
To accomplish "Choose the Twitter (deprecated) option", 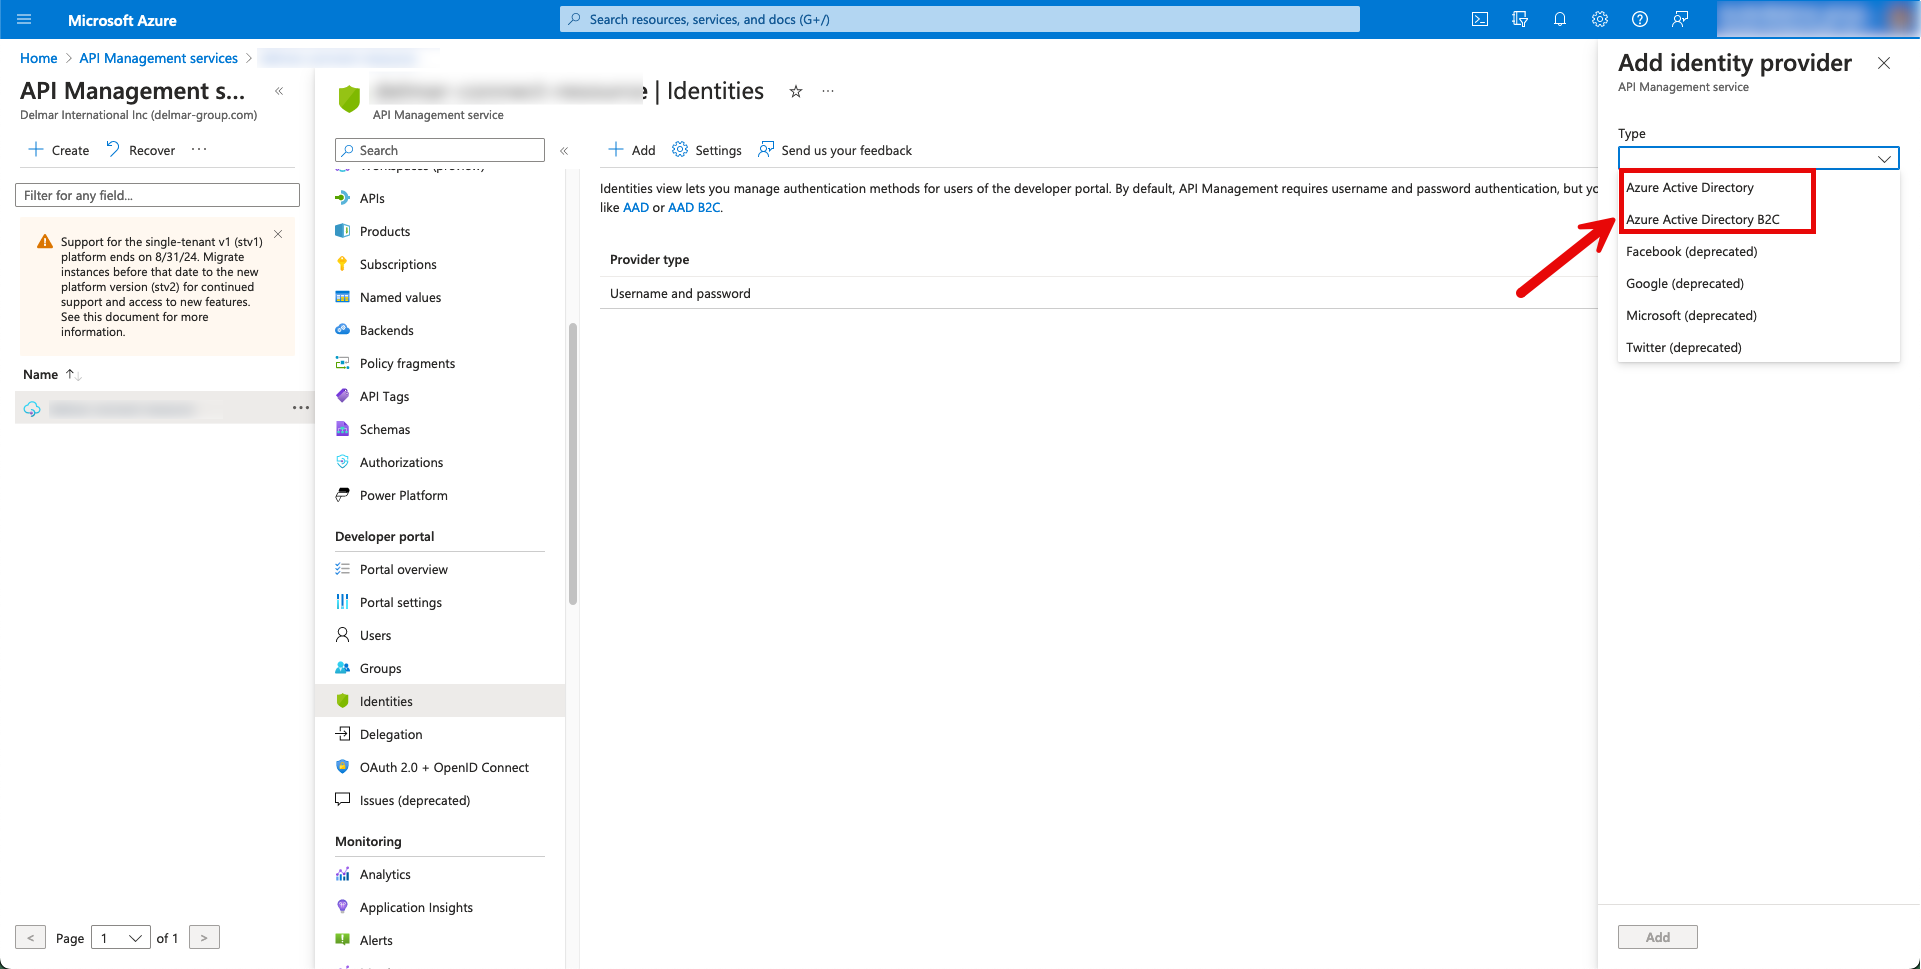I will [1758, 347].
